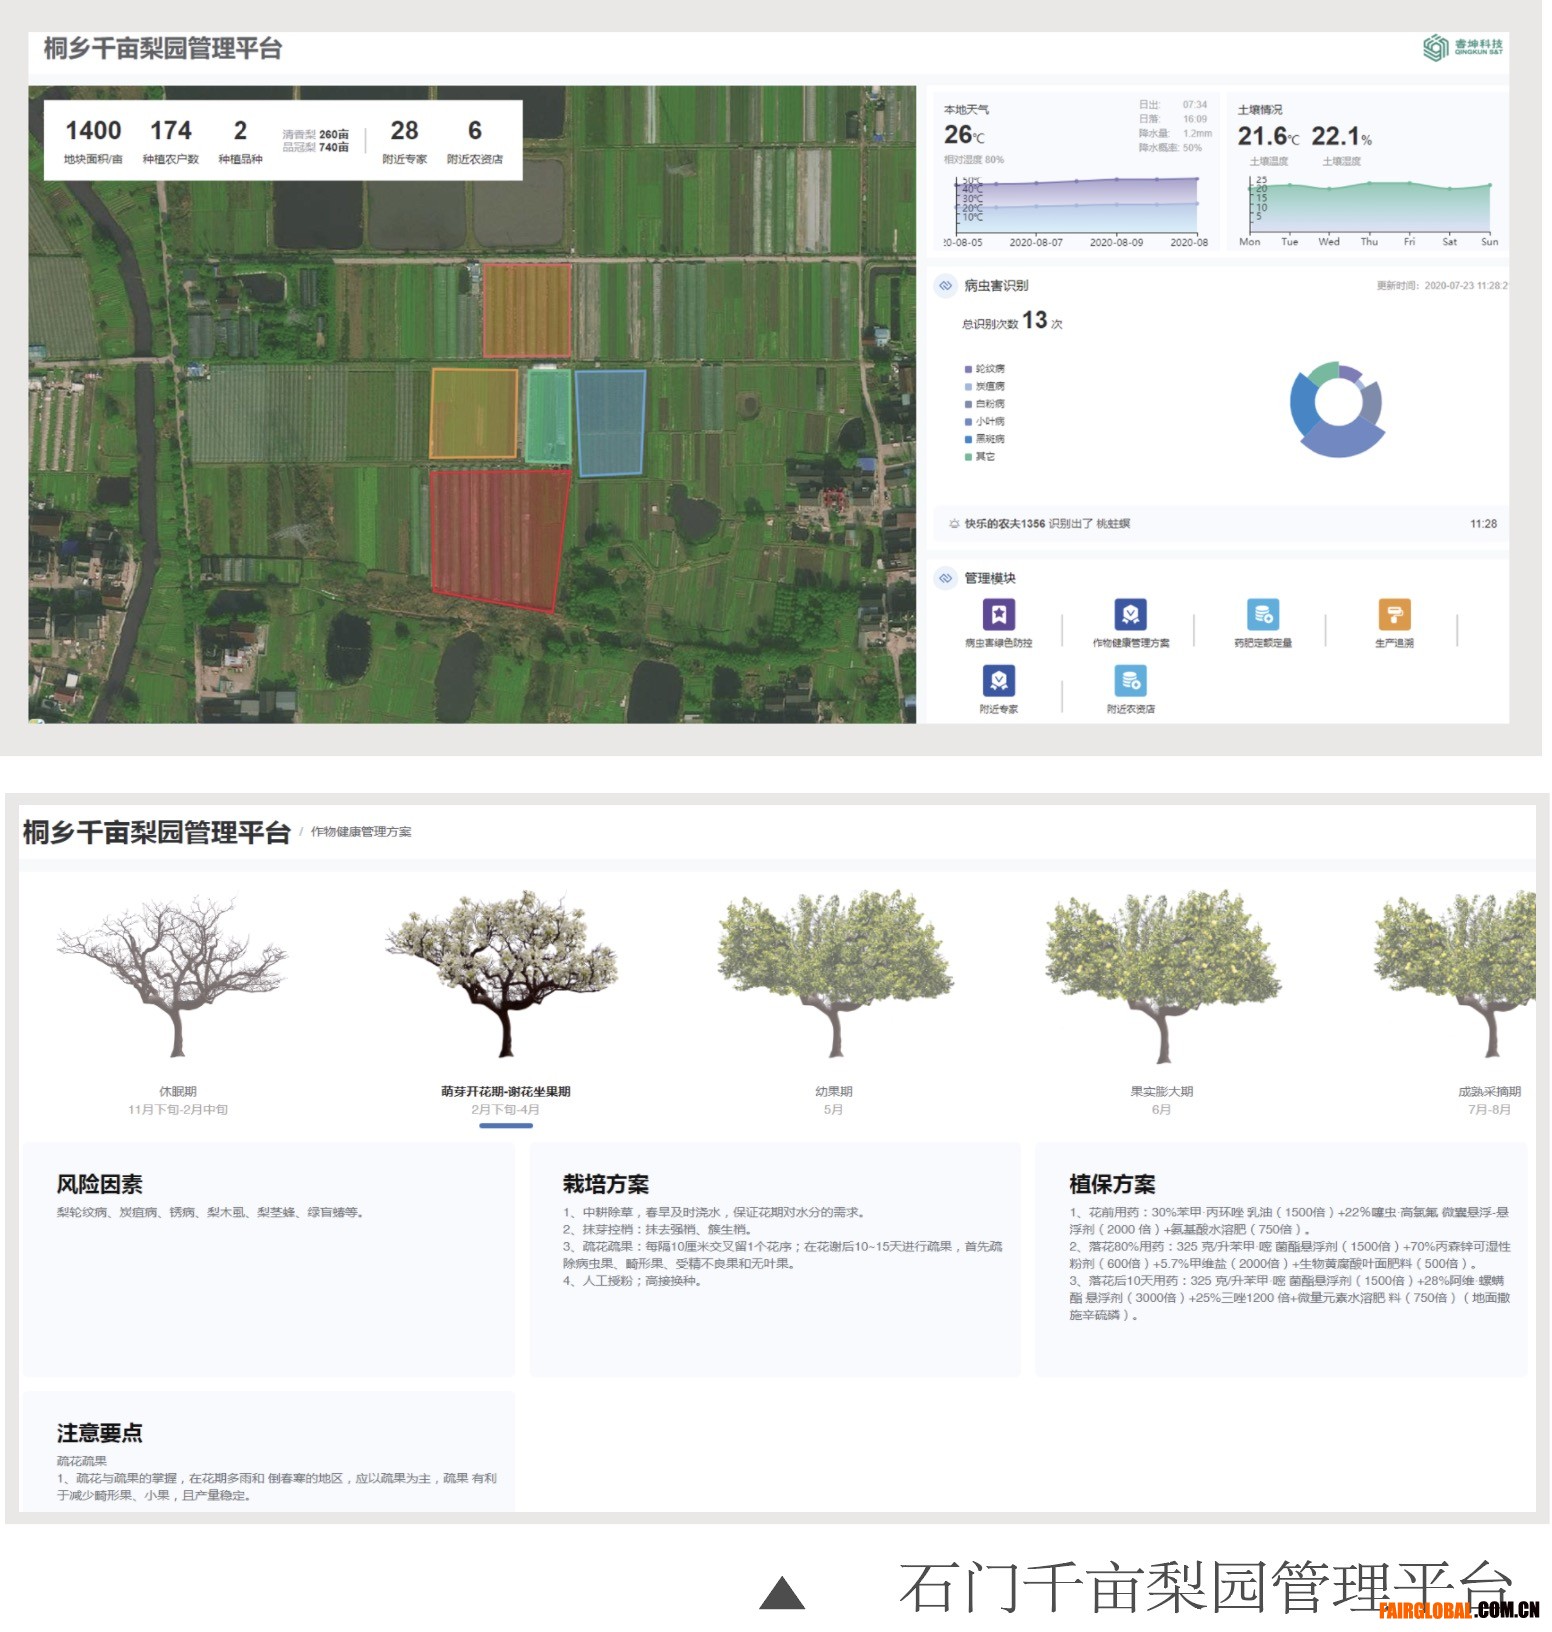Click the 总识别次数 13 次 count
Viewport: 1552px width, 1632px height.
click(1012, 321)
